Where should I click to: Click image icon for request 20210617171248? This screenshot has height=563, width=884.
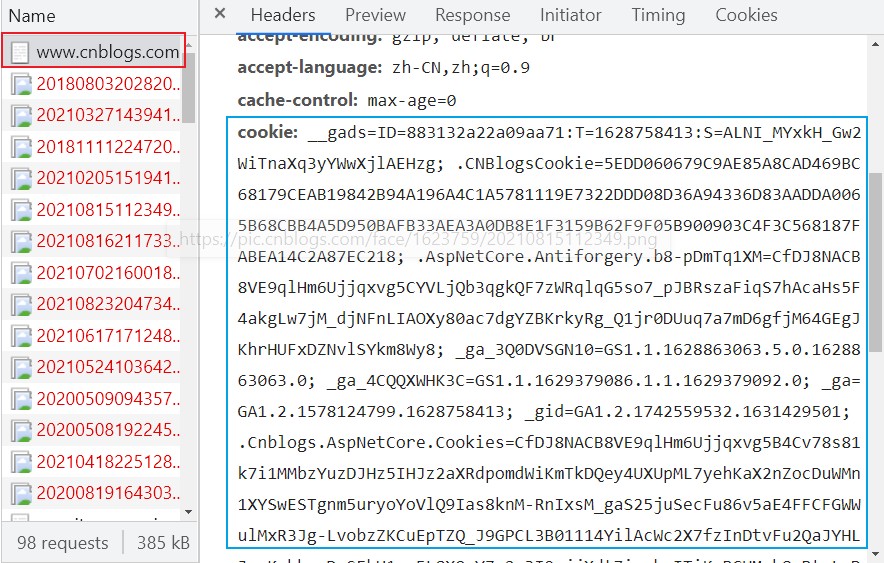21,337
